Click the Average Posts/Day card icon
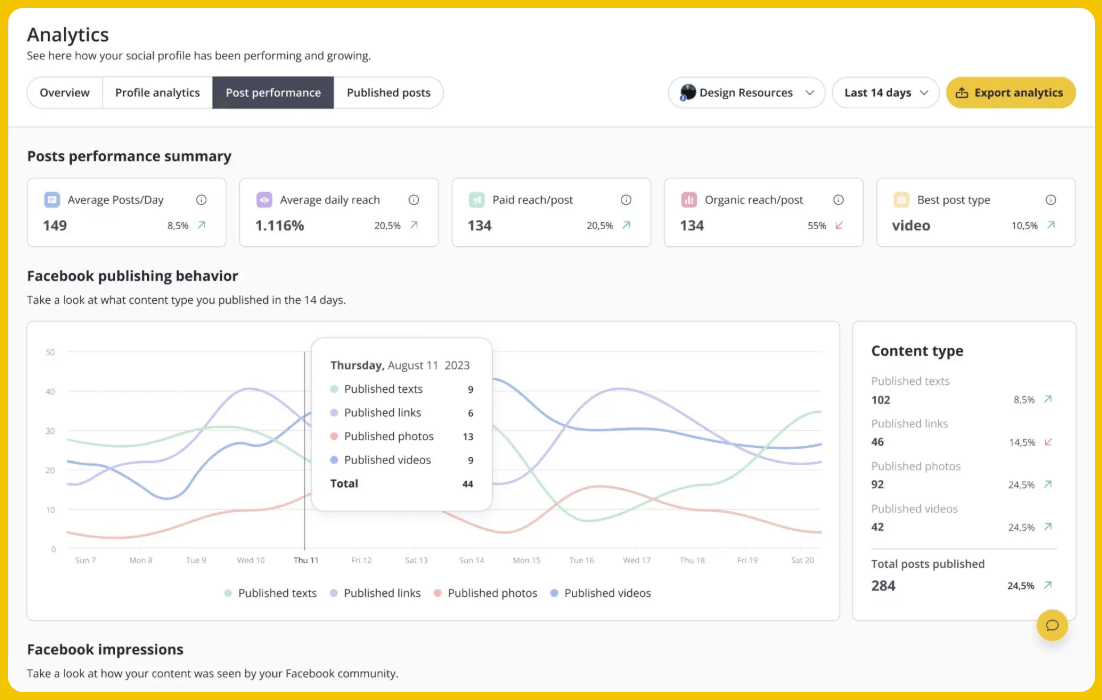1102x700 pixels. (52, 200)
